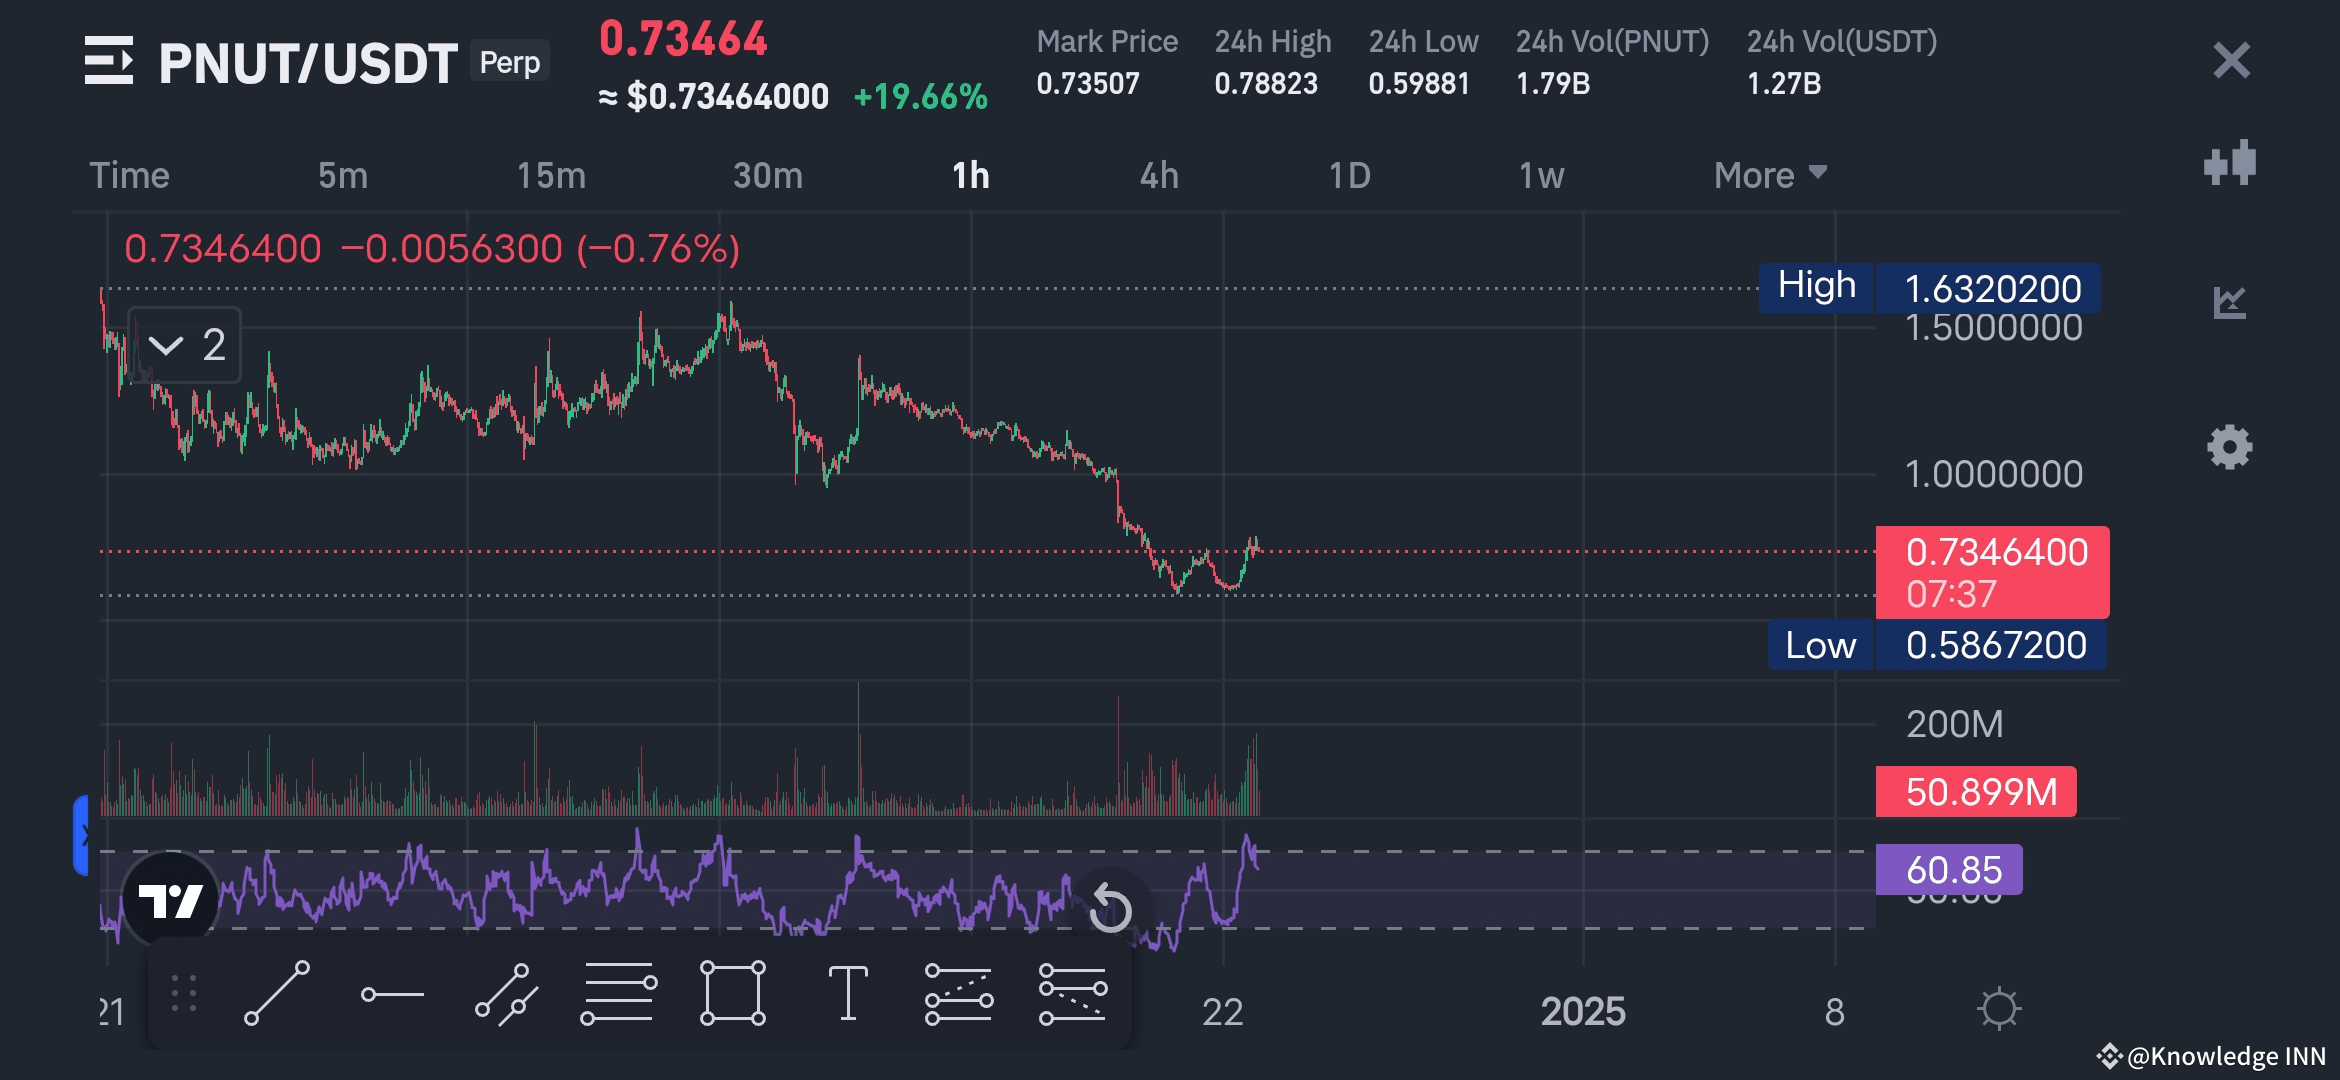The width and height of the screenshot is (2340, 1080).
Task: Open the trading pair list menu icon
Action: tap(109, 61)
